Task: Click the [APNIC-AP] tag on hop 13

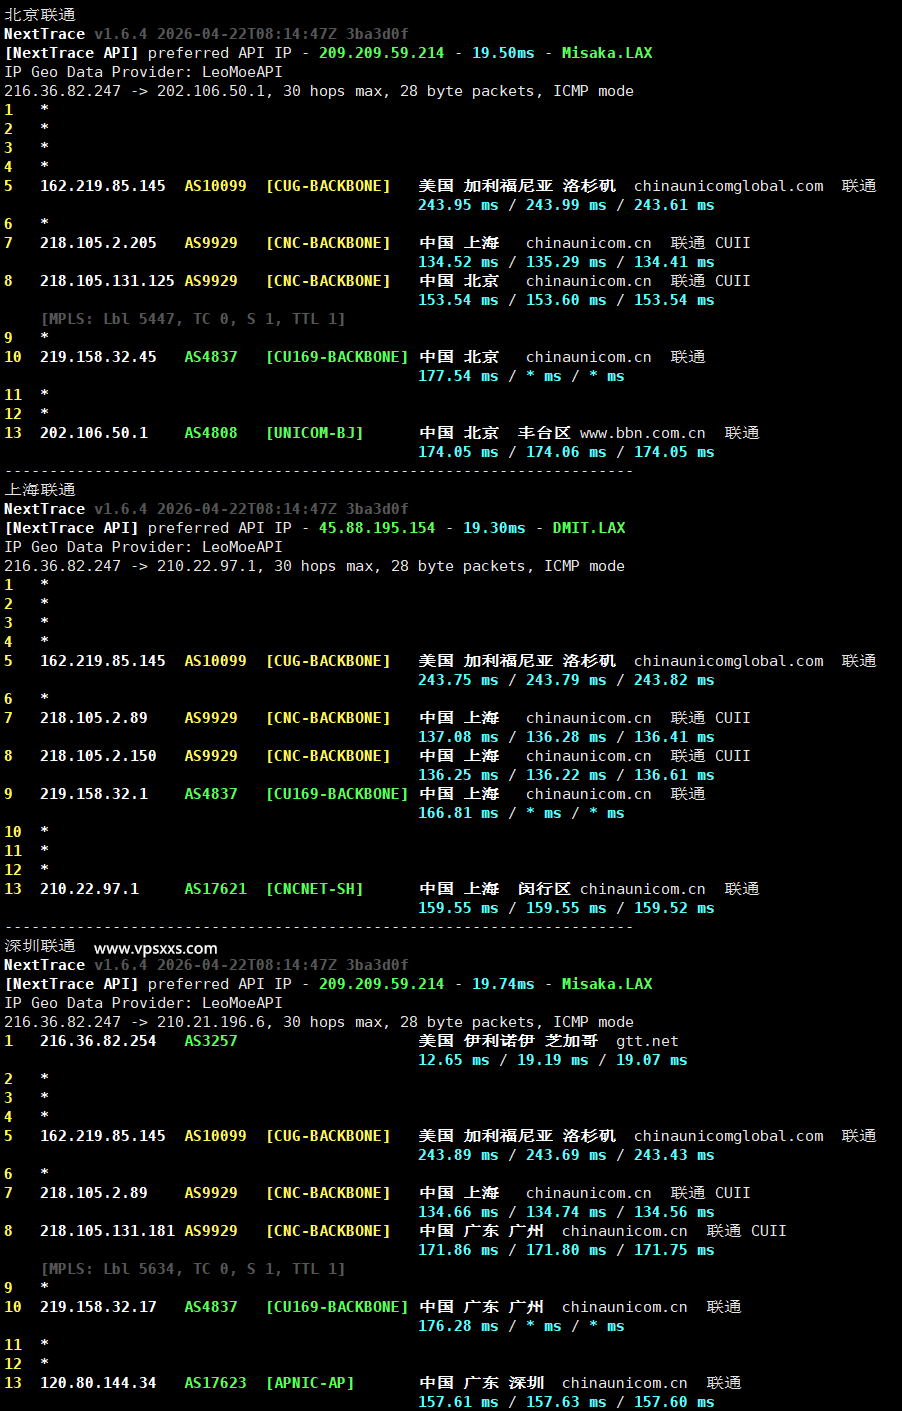Action: pos(310,1382)
